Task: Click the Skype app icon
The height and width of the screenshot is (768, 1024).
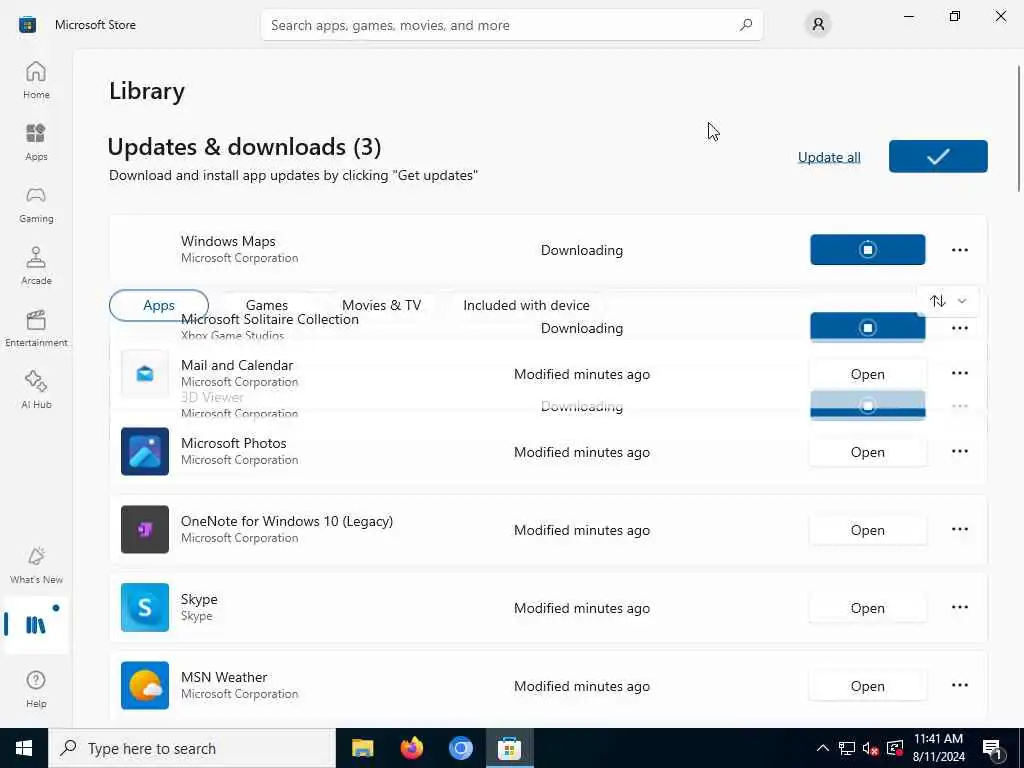Action: coord(145,607)
